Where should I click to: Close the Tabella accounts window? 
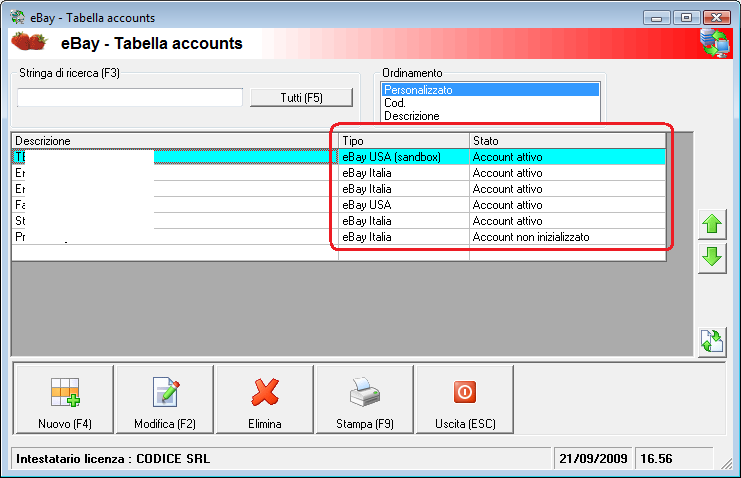[x=716, y=17]
